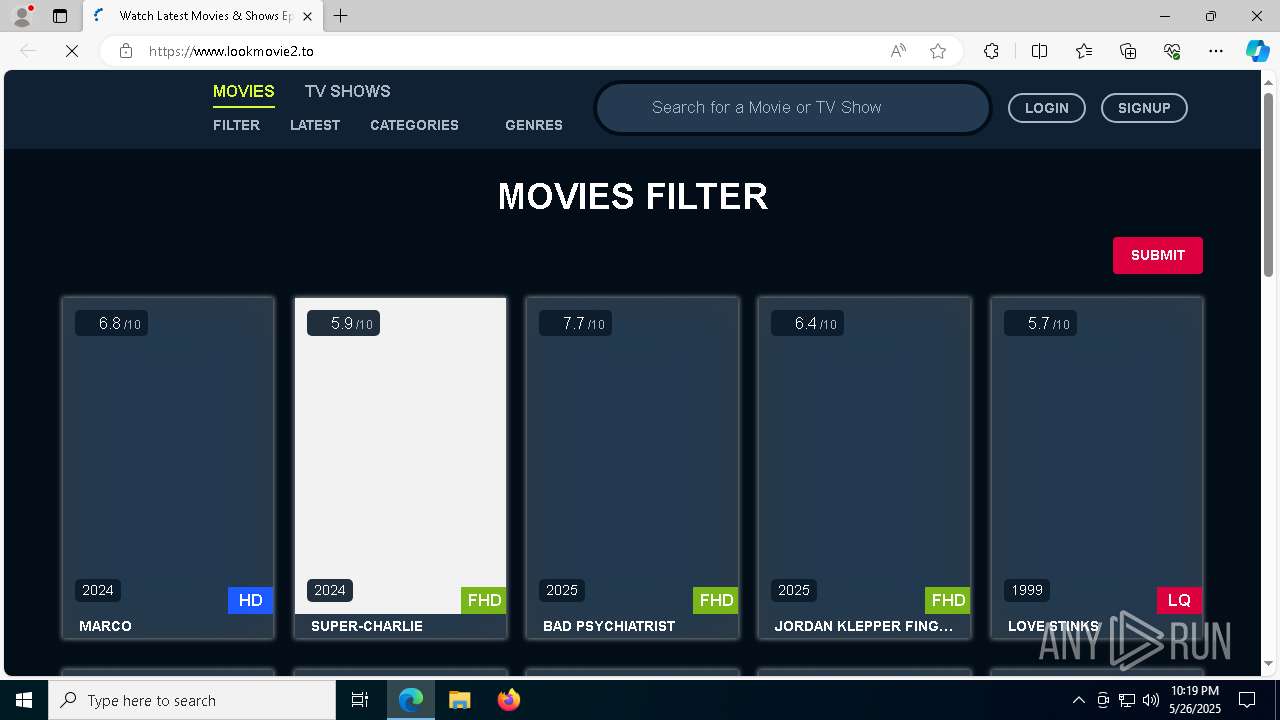This screenshot has height=720, width=1280.
Task: Open the notifications center icon
Action: [1247, 700]
